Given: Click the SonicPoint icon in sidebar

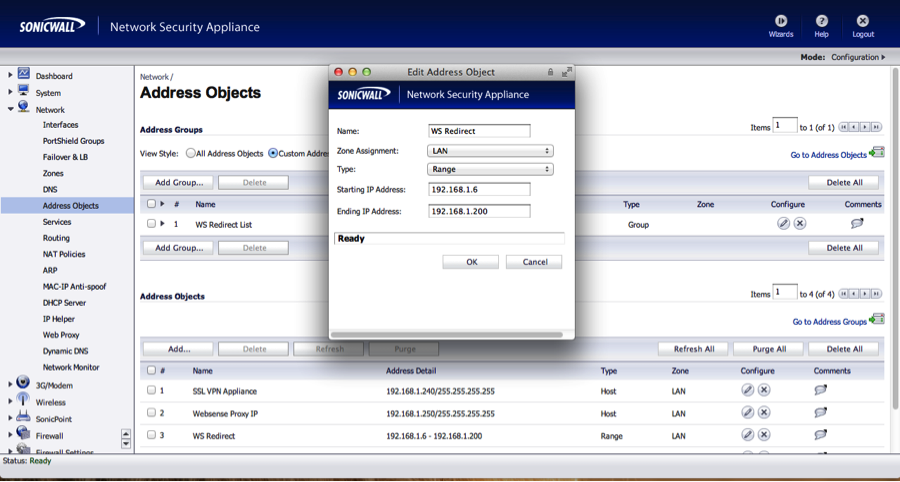Looking at the screenshot, I should [24, 417].
